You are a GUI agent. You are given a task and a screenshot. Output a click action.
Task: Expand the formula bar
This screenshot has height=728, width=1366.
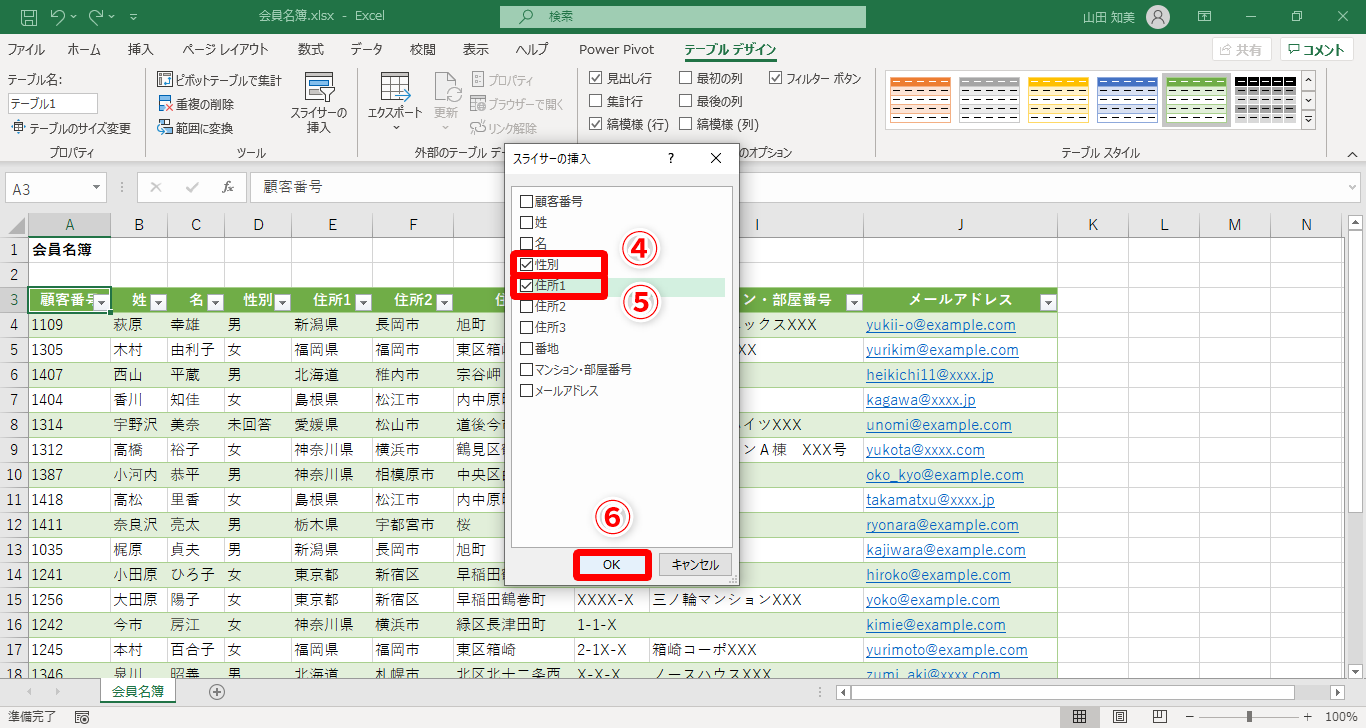[1352, 187]
